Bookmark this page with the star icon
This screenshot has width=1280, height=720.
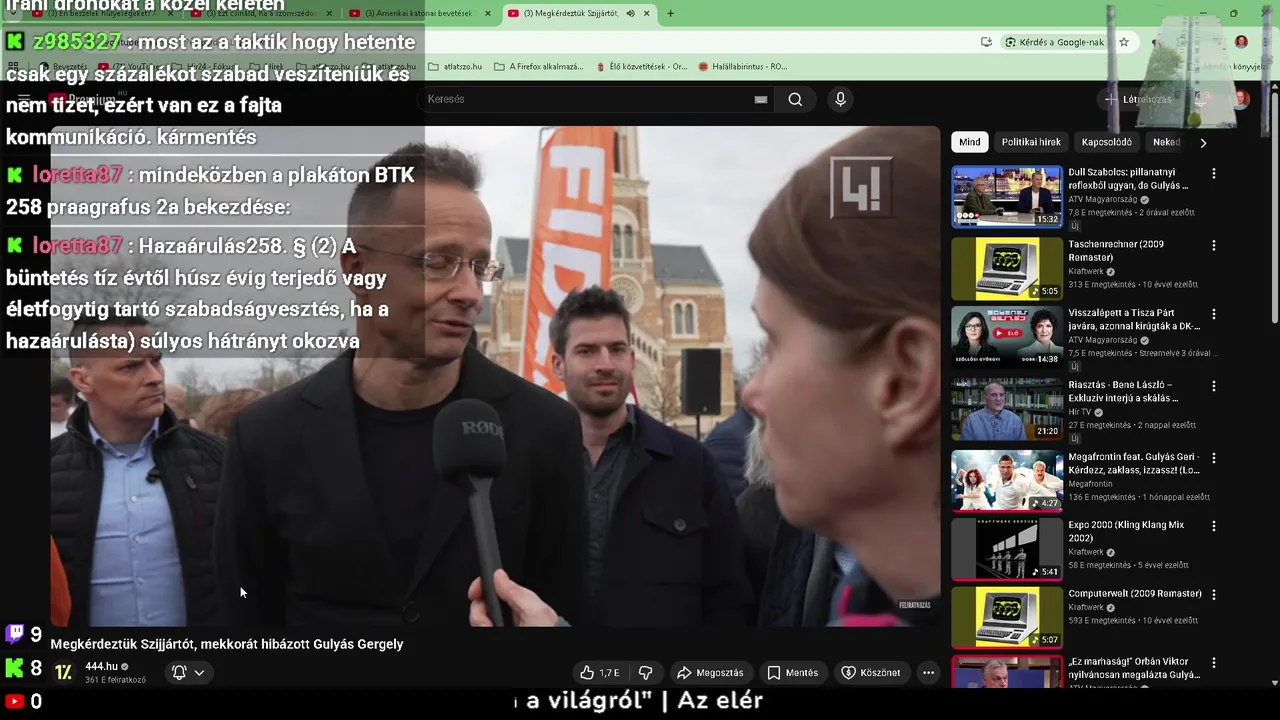[x=1124, y=42]
